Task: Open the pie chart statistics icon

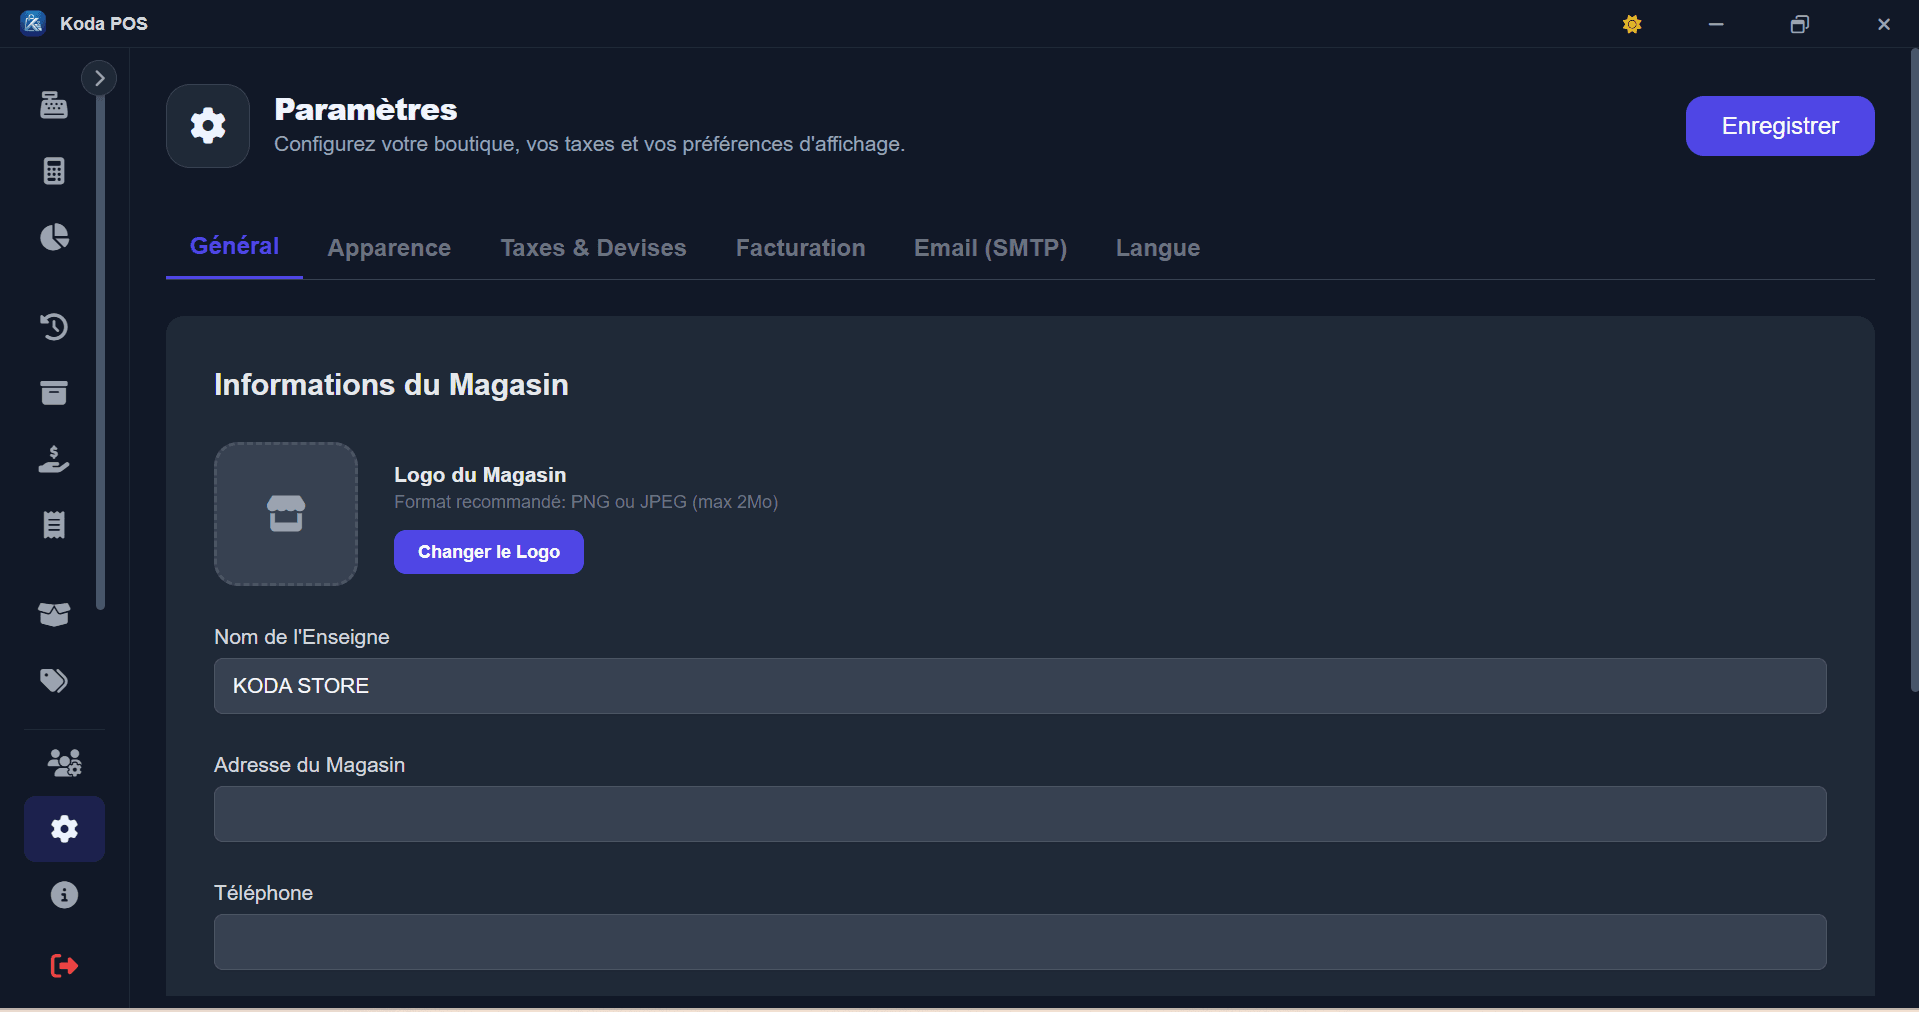Action: click(54, 237)
